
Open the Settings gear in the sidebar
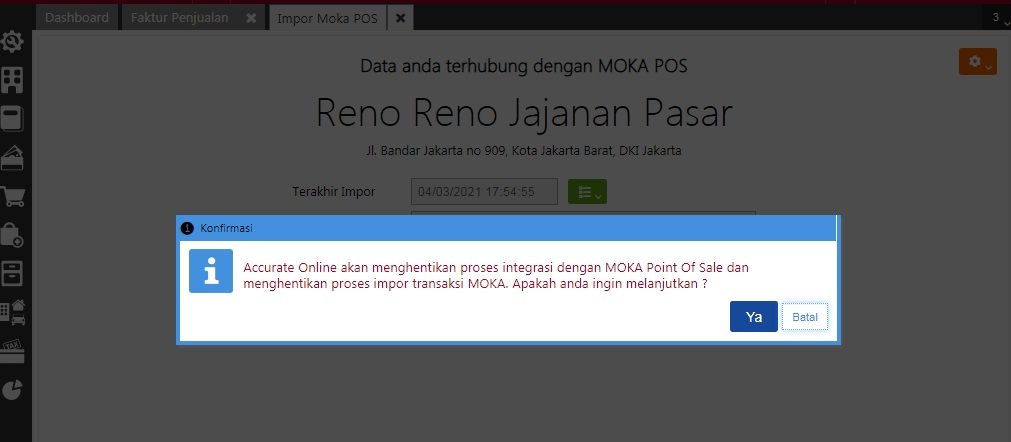click(x=13, y=42)
